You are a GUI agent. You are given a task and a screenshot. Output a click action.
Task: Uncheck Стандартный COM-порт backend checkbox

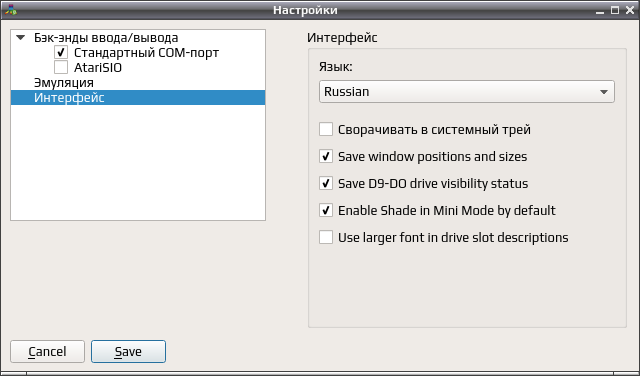61,52
